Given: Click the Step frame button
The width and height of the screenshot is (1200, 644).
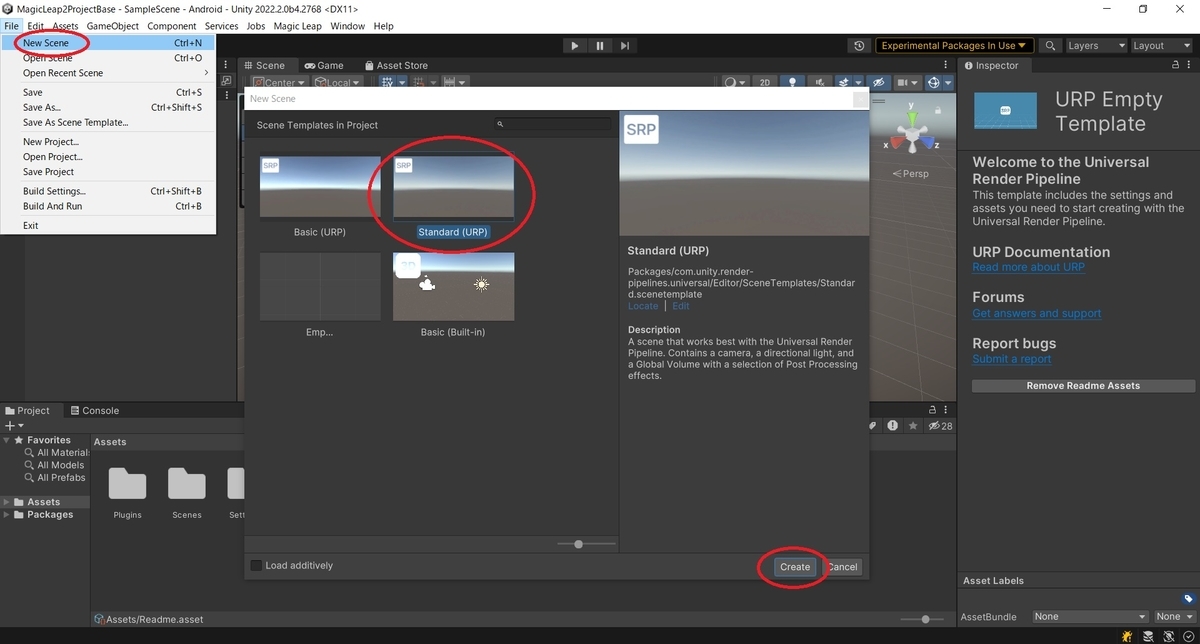Looking at the screenshot, I should coord(625,45).
